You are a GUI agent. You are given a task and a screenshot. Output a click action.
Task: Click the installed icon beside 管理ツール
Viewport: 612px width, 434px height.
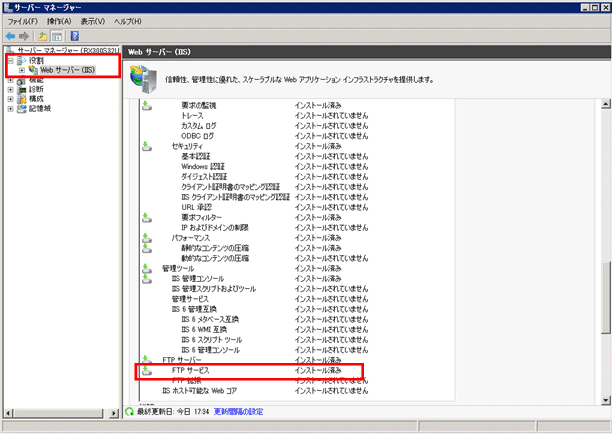pos(147,268)
